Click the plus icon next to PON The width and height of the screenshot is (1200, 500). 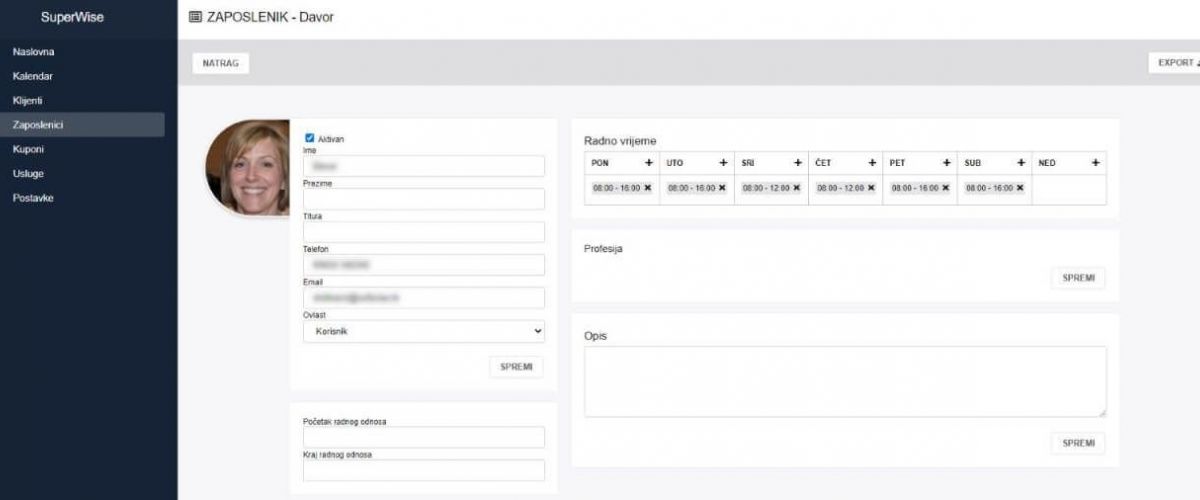[x=648, y=163]
